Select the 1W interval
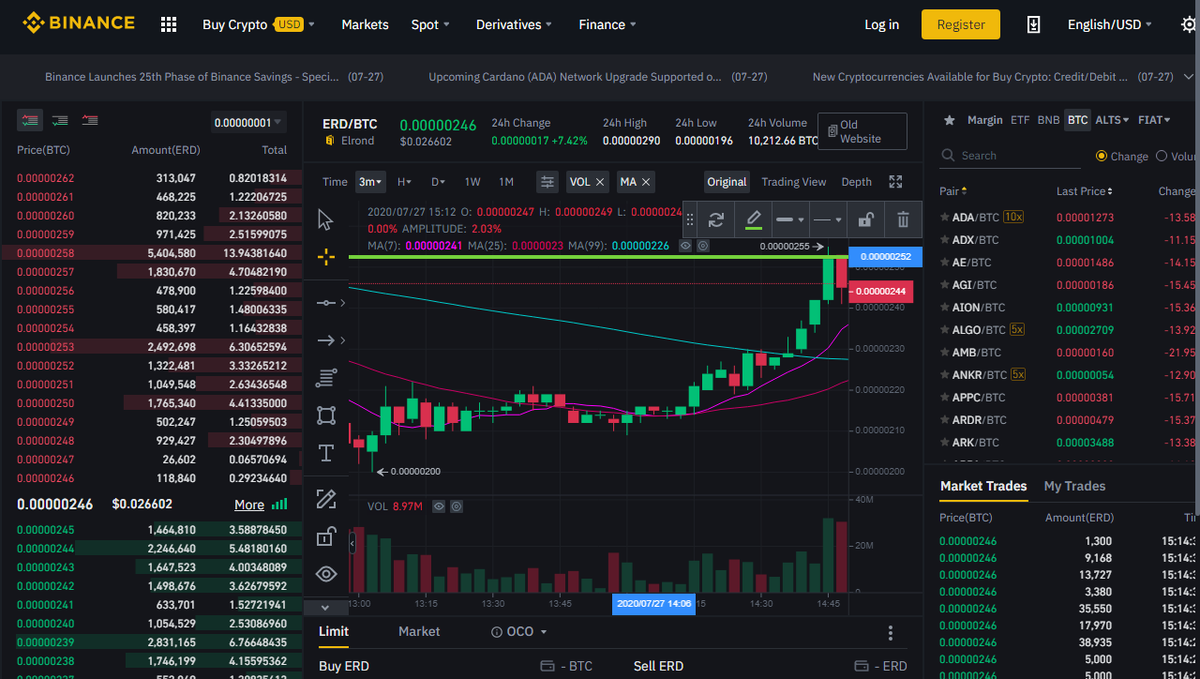Screen dimensions: 1200x679 473,182
